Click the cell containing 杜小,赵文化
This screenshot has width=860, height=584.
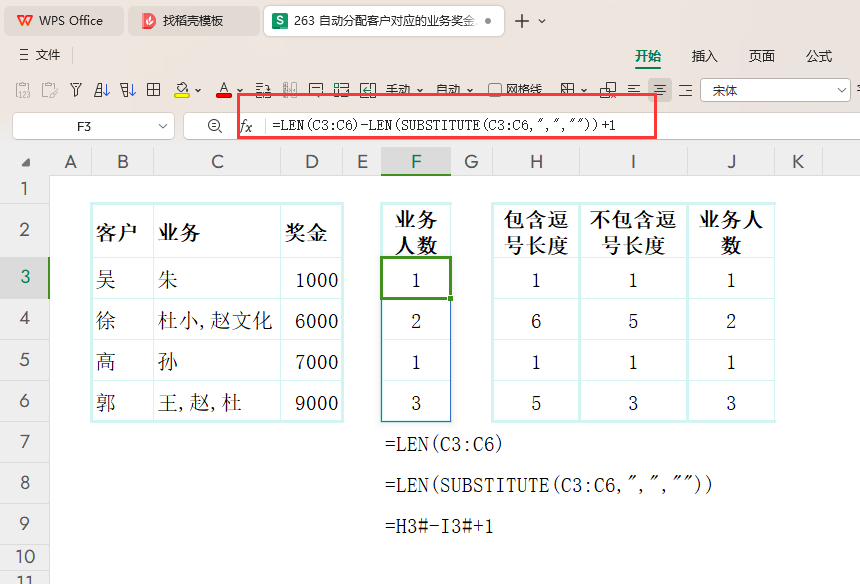(217, 320)
